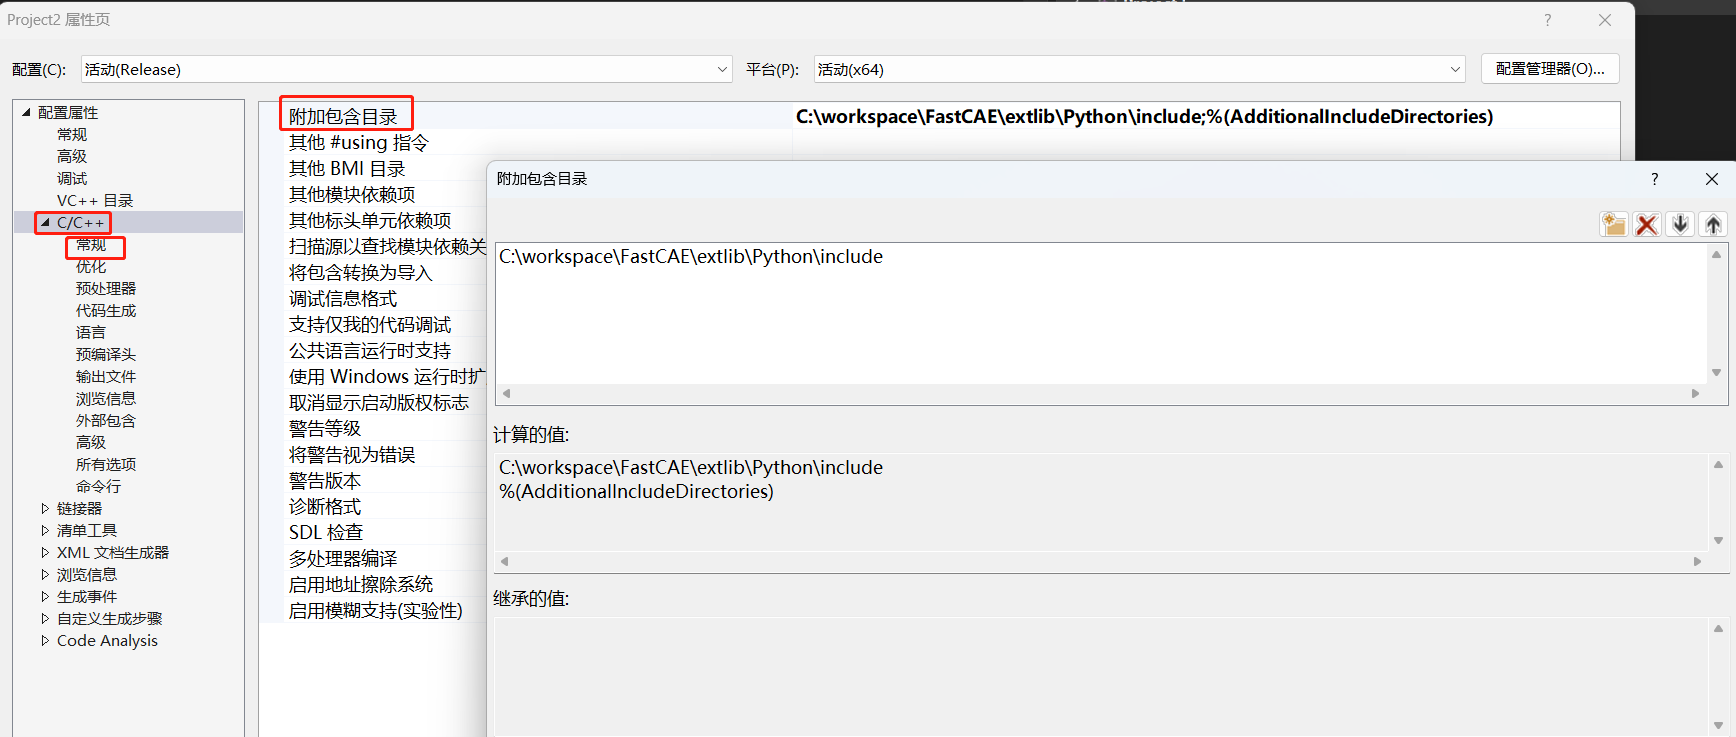Select 将警告视为错误 property
Viewport: 1736px width, 737px height.
(x=352, y=454)
